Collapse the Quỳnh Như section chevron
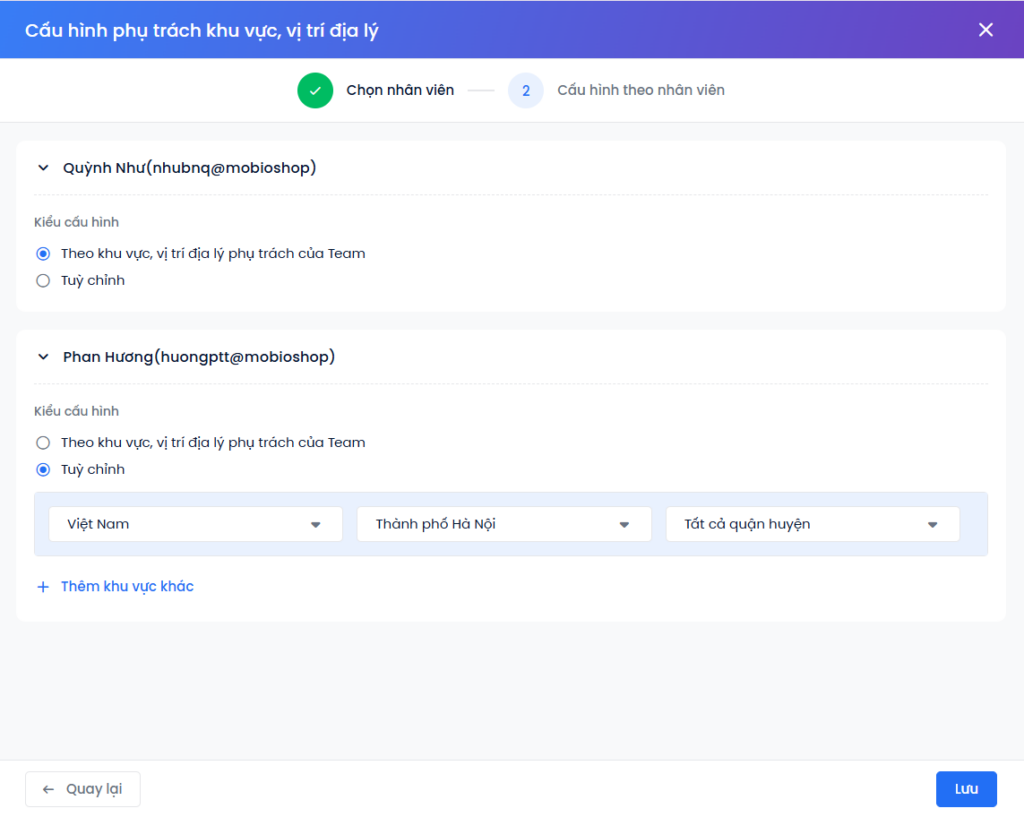1024x817 pixels. [43, 168]
